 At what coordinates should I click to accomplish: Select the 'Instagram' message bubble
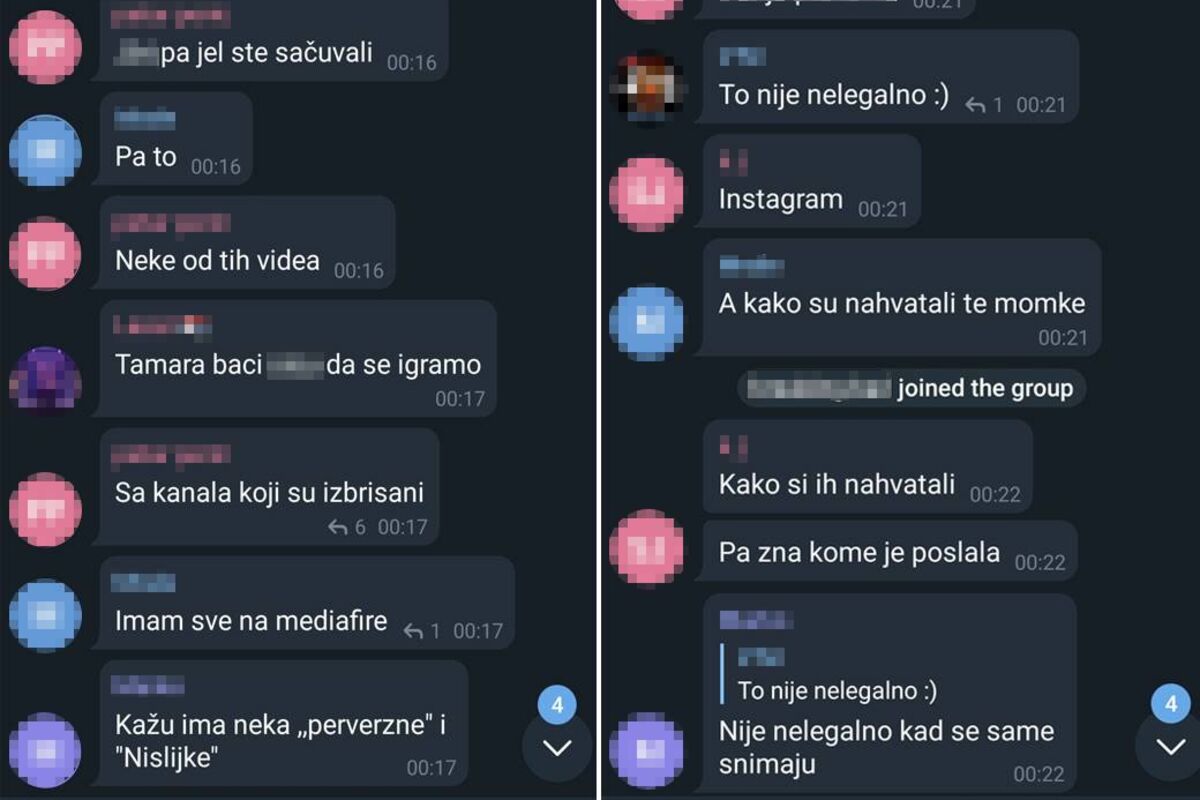(811, 181)
